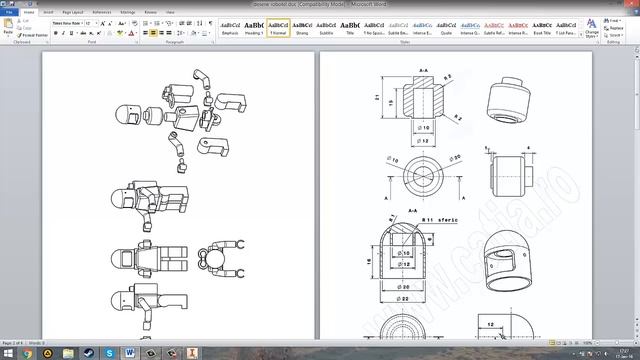Click the Copy command
The image size is (640, 360).
[24, 28]
